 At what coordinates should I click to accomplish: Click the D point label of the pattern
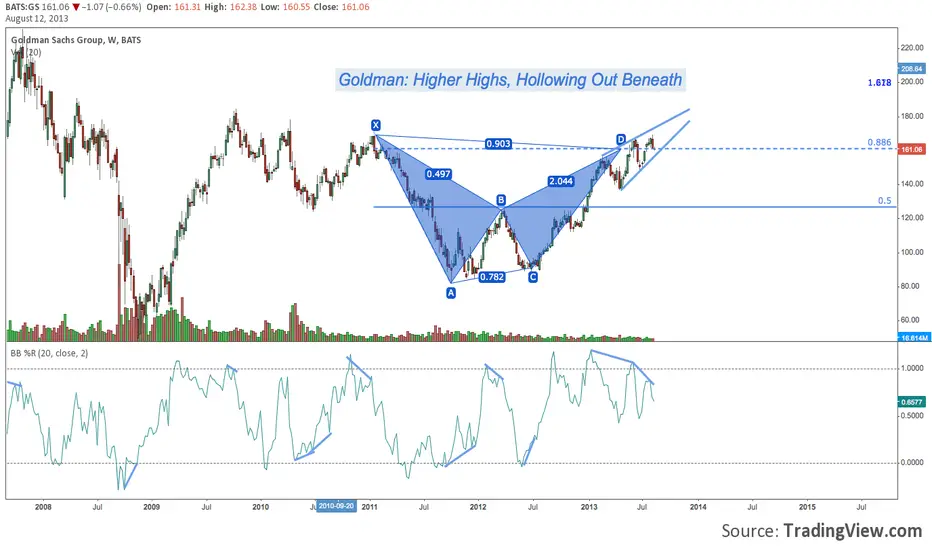tap(621, 140)
